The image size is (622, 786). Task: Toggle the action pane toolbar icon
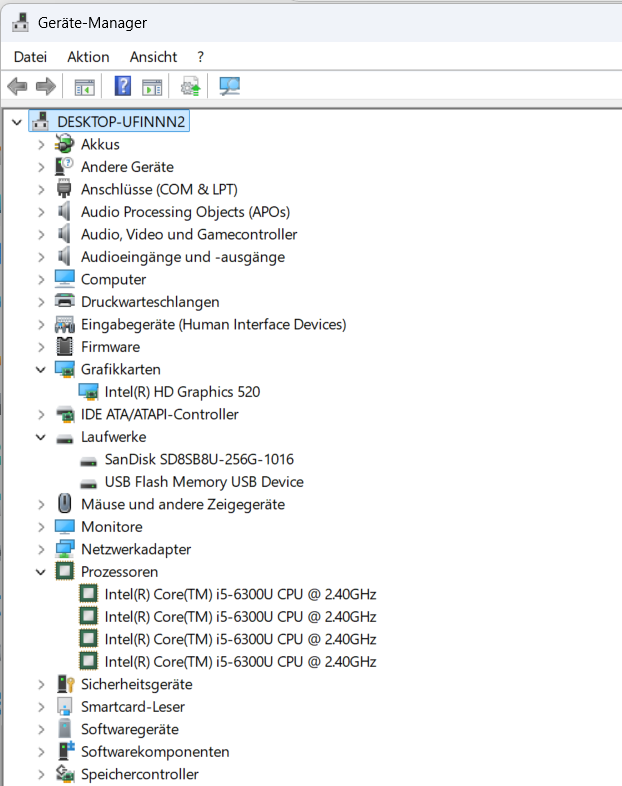click(x=152, y=87)
